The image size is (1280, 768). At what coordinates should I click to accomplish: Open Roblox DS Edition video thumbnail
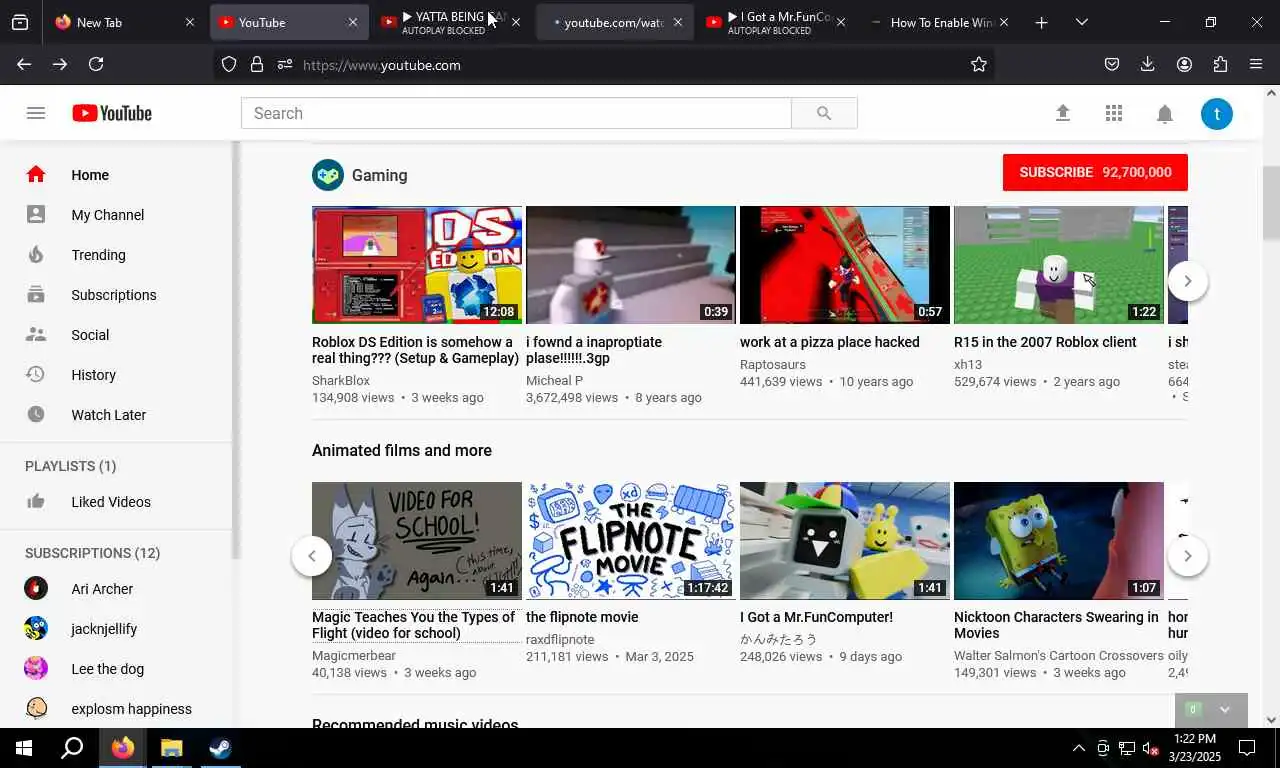[417, 265]
